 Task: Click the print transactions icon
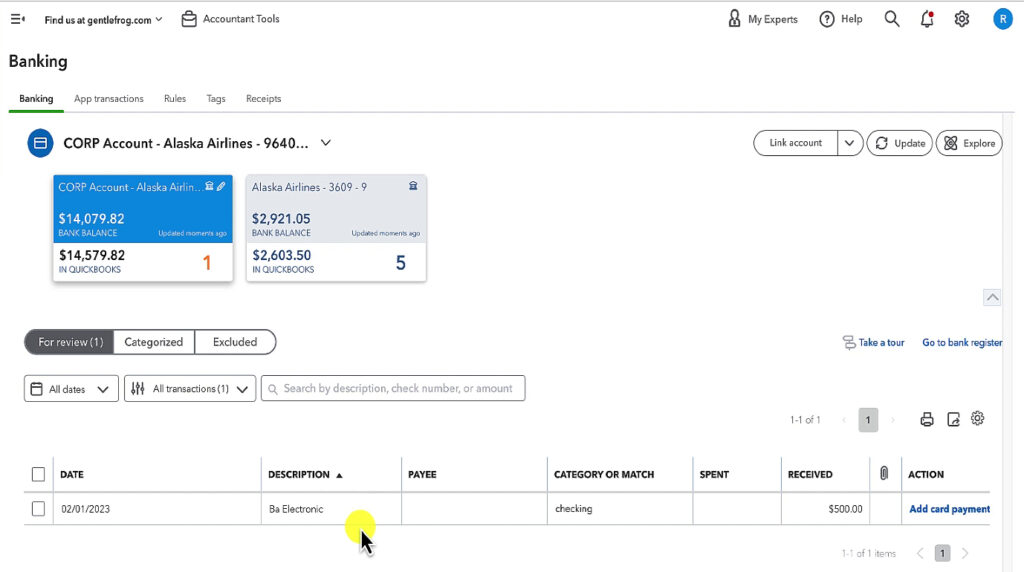(927, 420)
